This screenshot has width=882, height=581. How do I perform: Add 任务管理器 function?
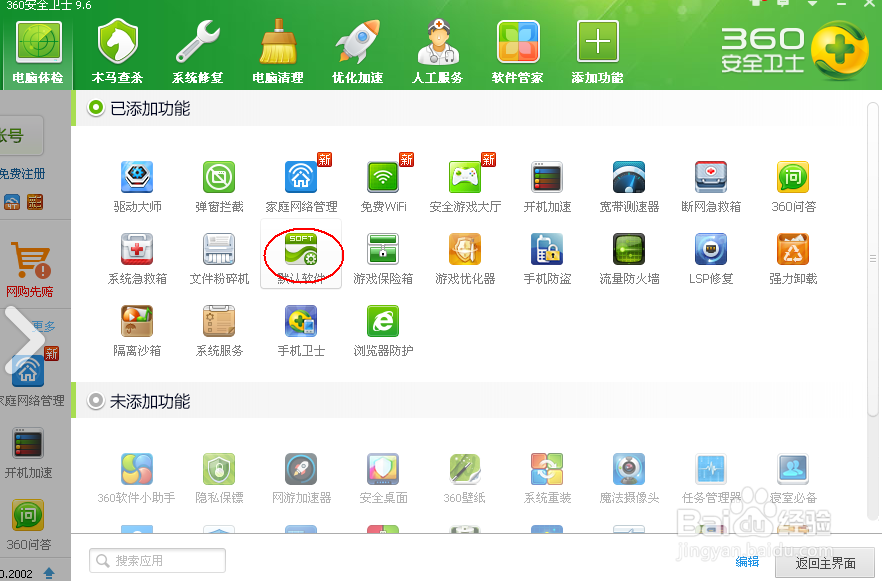click(x=711, y=478)
